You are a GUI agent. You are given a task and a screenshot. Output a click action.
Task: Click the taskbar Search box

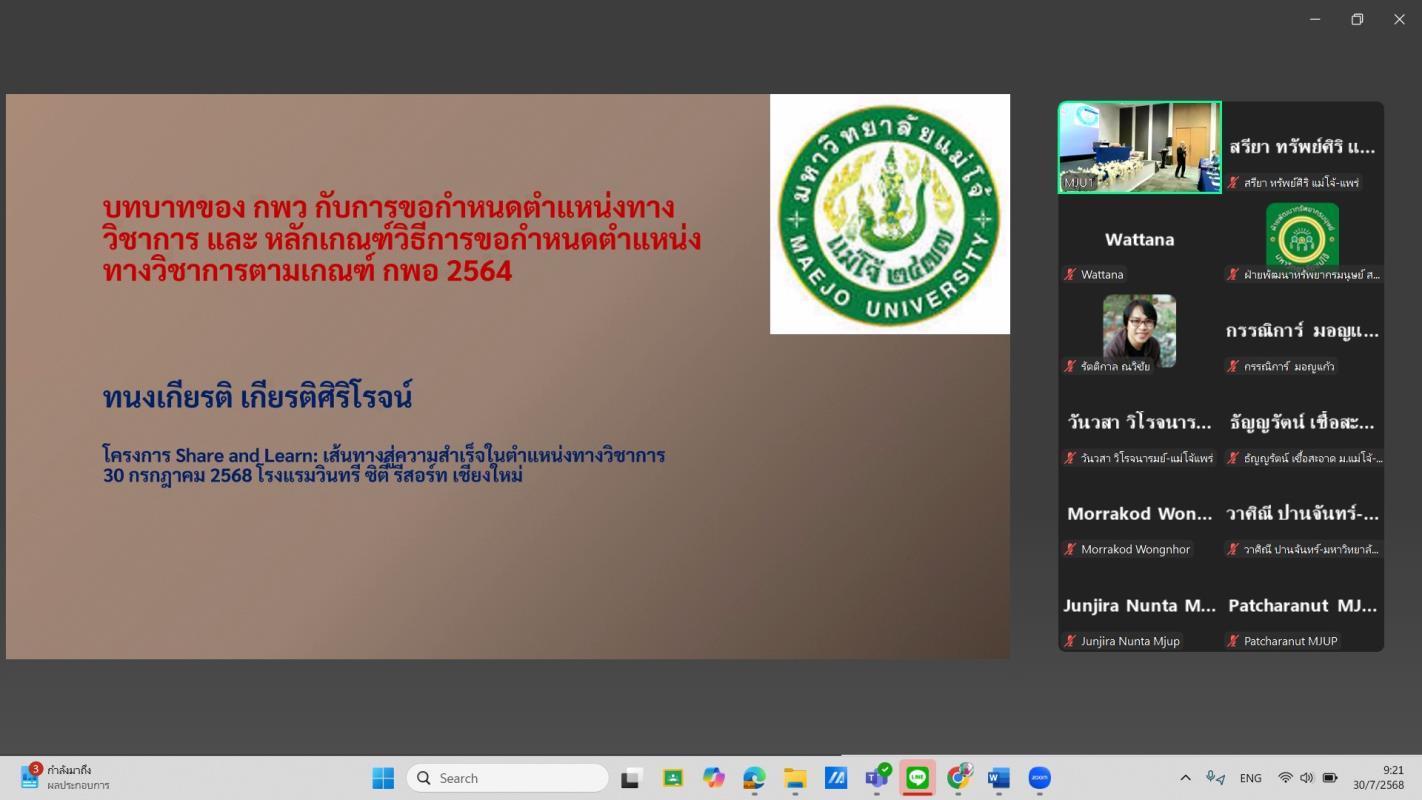click(x=508, y=778)
